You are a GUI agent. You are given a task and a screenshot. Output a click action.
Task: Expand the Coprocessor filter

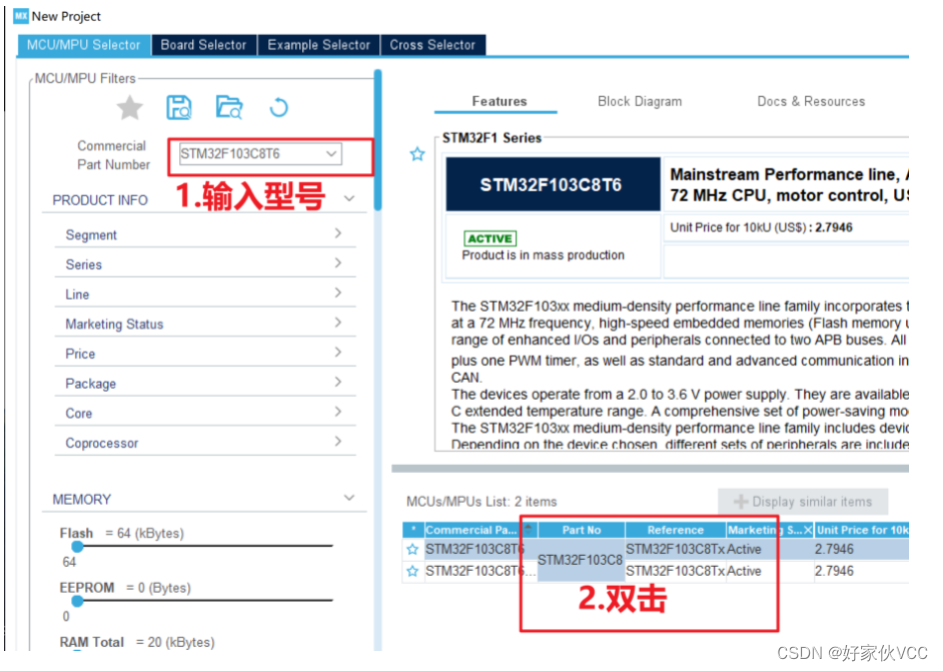coord(338,441)
